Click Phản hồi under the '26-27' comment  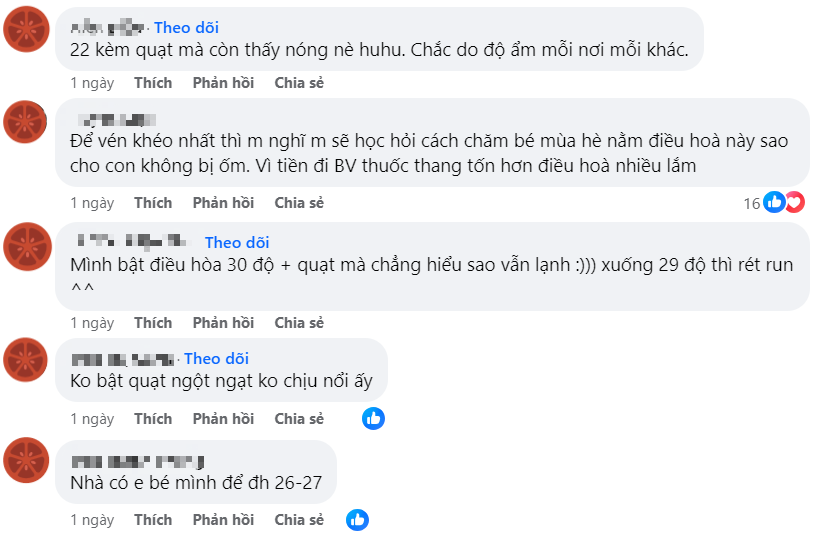(x=223, y=519)
